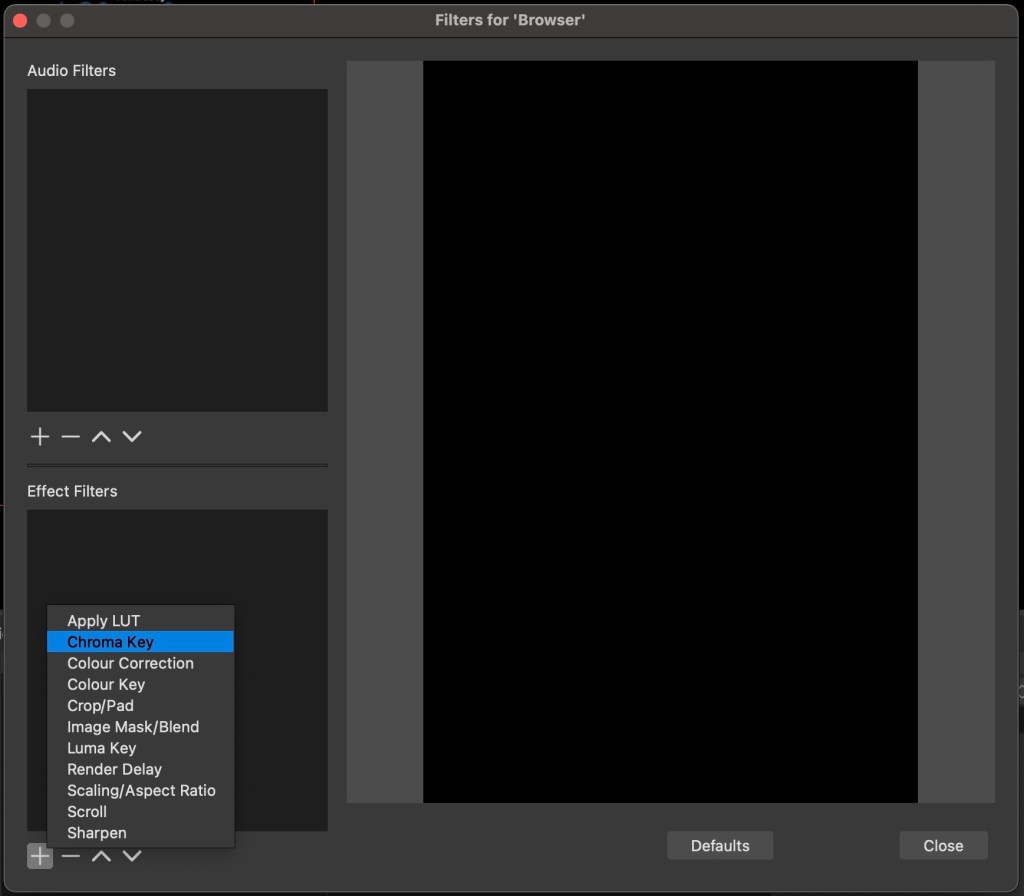Move effect filter down with arrow icon
The width and height of the screenshot is (1024, 896).
(132, 856)
